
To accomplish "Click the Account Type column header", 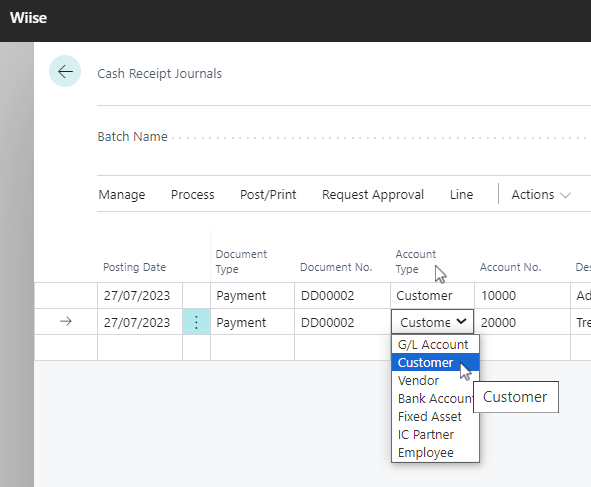I will point(416,262).
